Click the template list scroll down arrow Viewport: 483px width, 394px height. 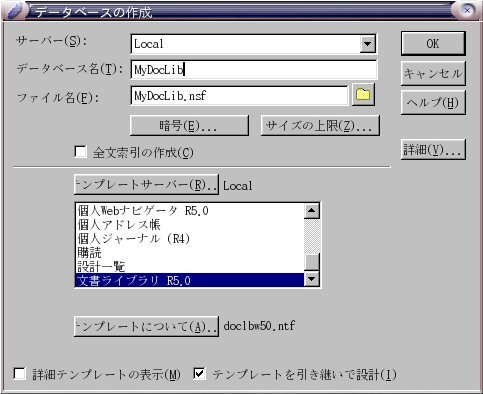coord(312,279)
